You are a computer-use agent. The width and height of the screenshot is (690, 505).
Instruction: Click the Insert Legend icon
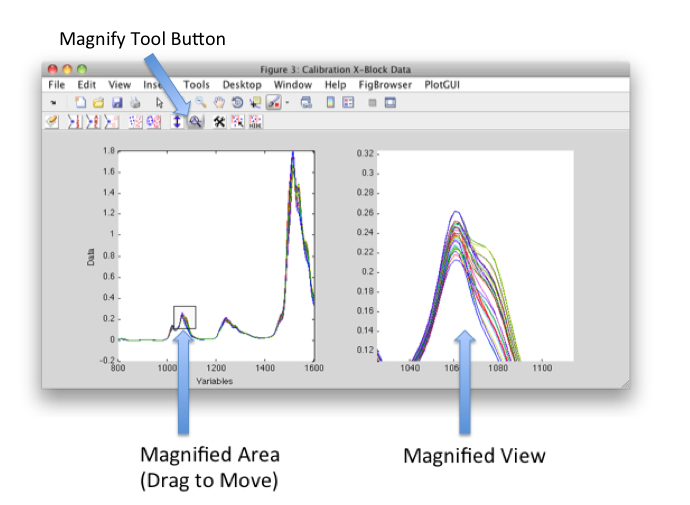point(349,103)
